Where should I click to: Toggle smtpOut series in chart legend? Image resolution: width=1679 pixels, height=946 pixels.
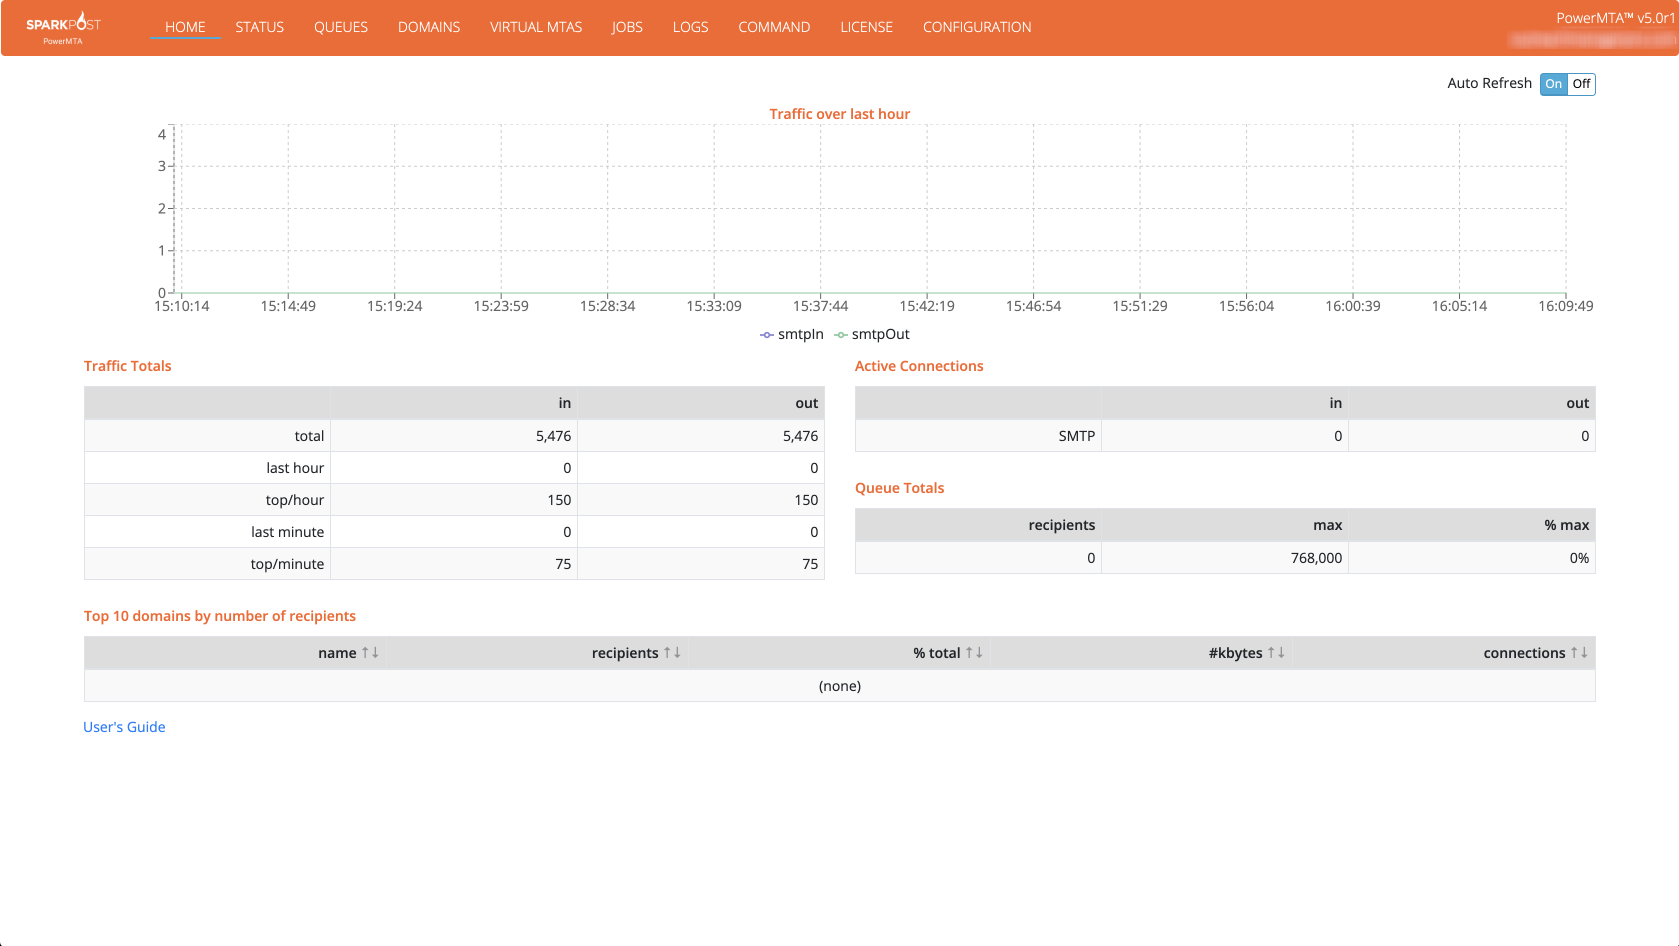872,334
